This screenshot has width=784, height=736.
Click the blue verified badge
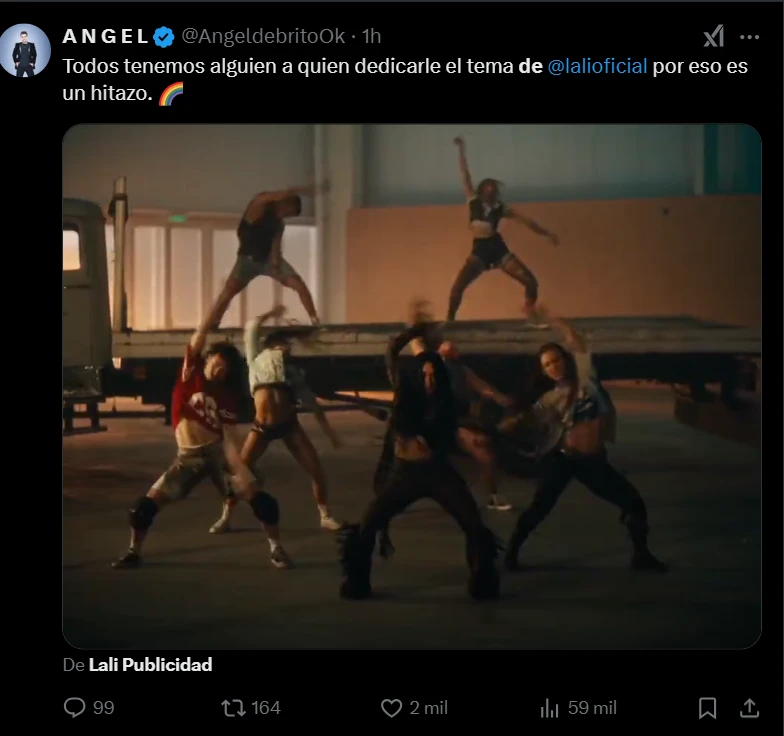(x=164, y=37)
